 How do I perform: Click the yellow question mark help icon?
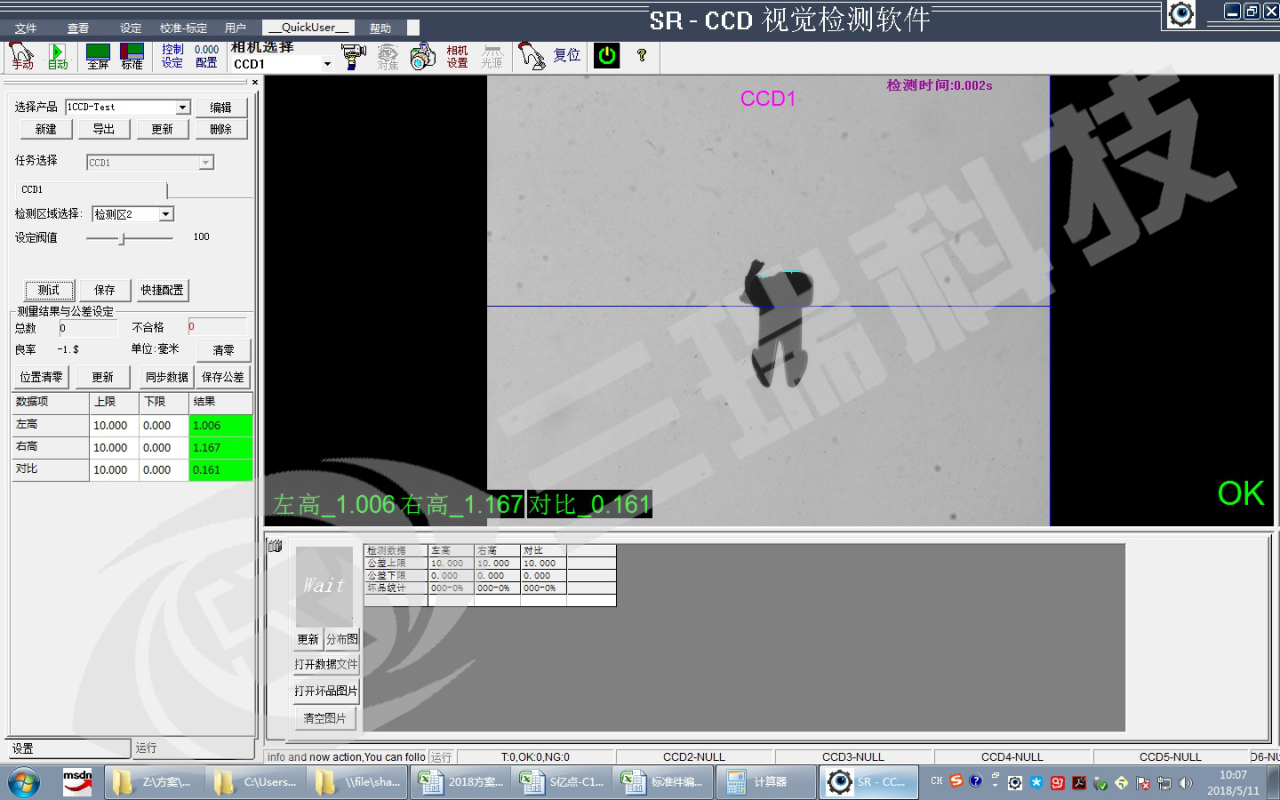click(x=642, y=56)
